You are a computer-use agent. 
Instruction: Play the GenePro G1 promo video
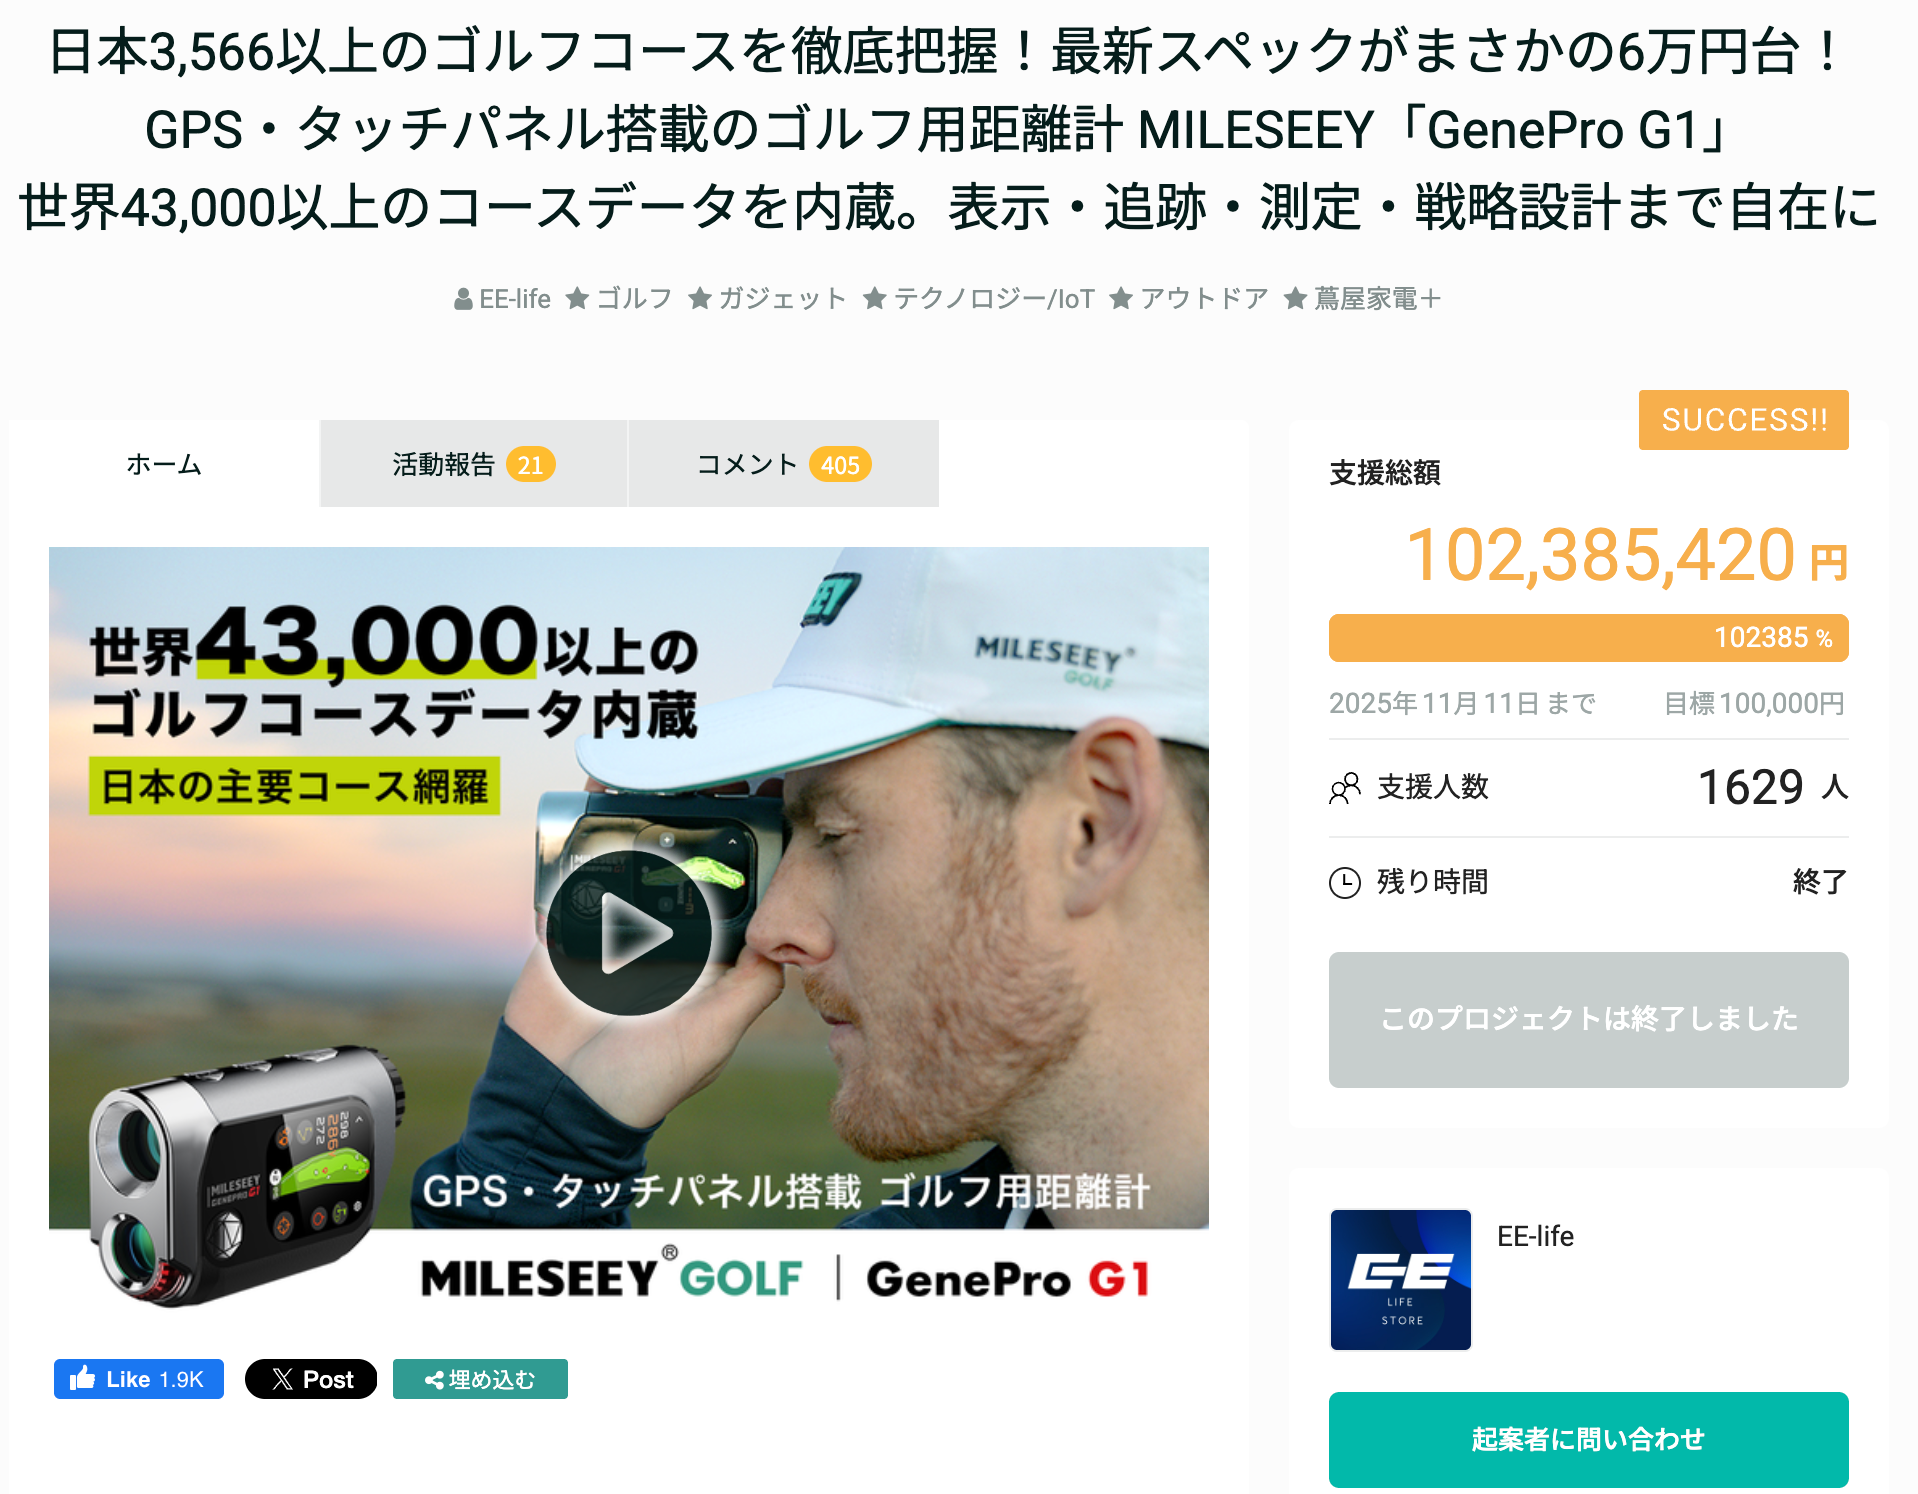(x=628, y=932)
